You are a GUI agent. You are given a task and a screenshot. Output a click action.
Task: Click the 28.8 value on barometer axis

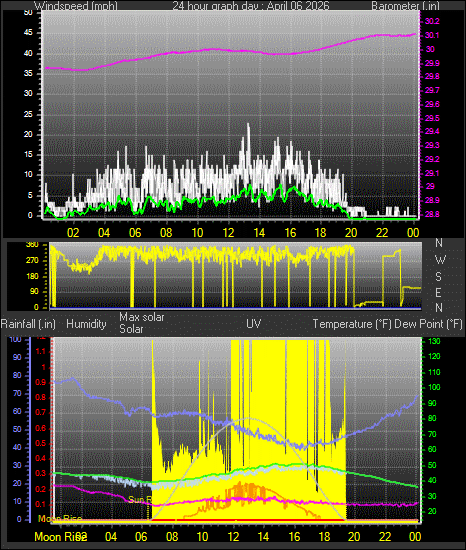(x=432, y=214)
